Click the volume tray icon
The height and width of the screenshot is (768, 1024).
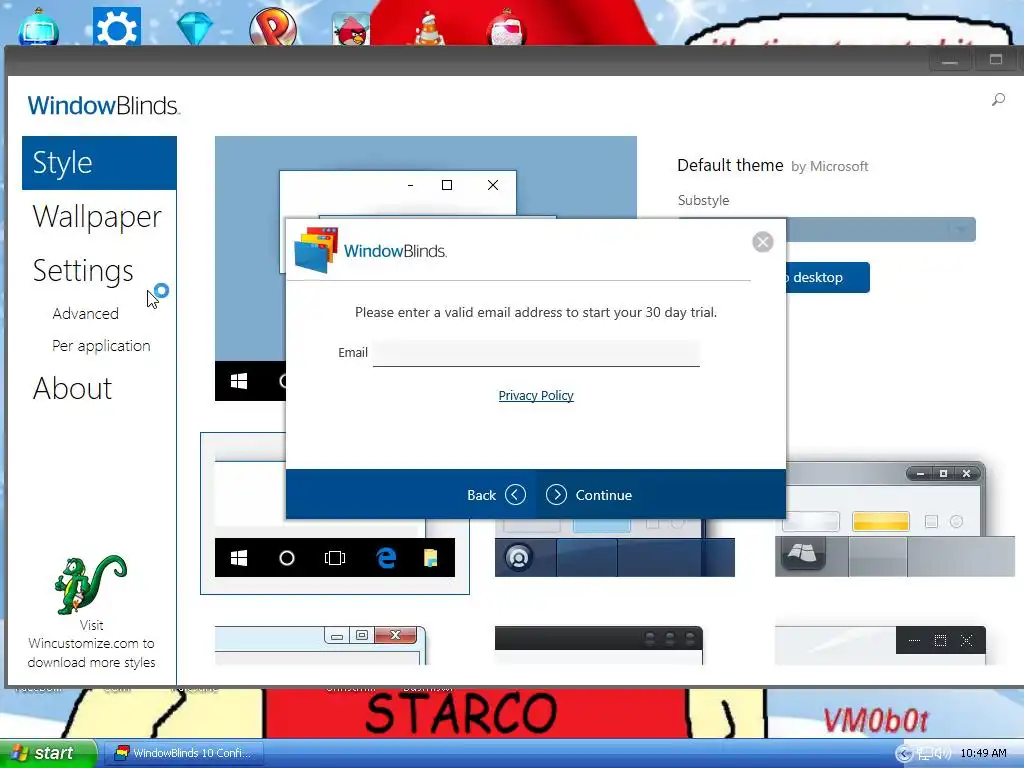click(944, 754)
